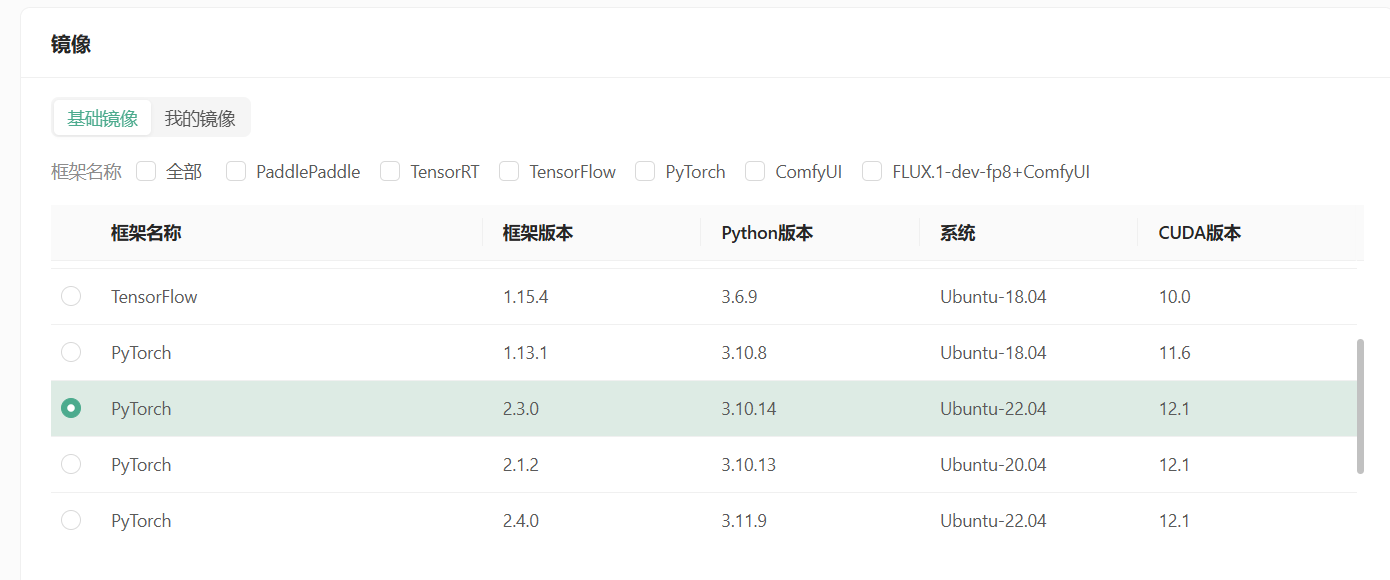The width and height of the screenshot is (1390, 580).
Task: Select the 基础镜像 tab
Action: pos(103,118)
